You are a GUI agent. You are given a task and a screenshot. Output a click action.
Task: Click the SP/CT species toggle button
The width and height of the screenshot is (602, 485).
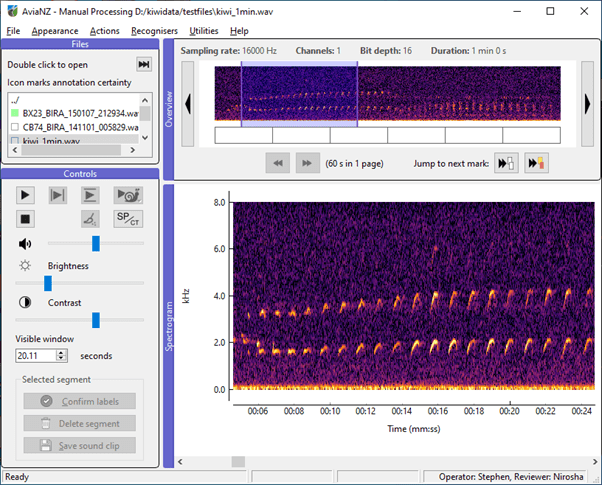click(128, 218)
